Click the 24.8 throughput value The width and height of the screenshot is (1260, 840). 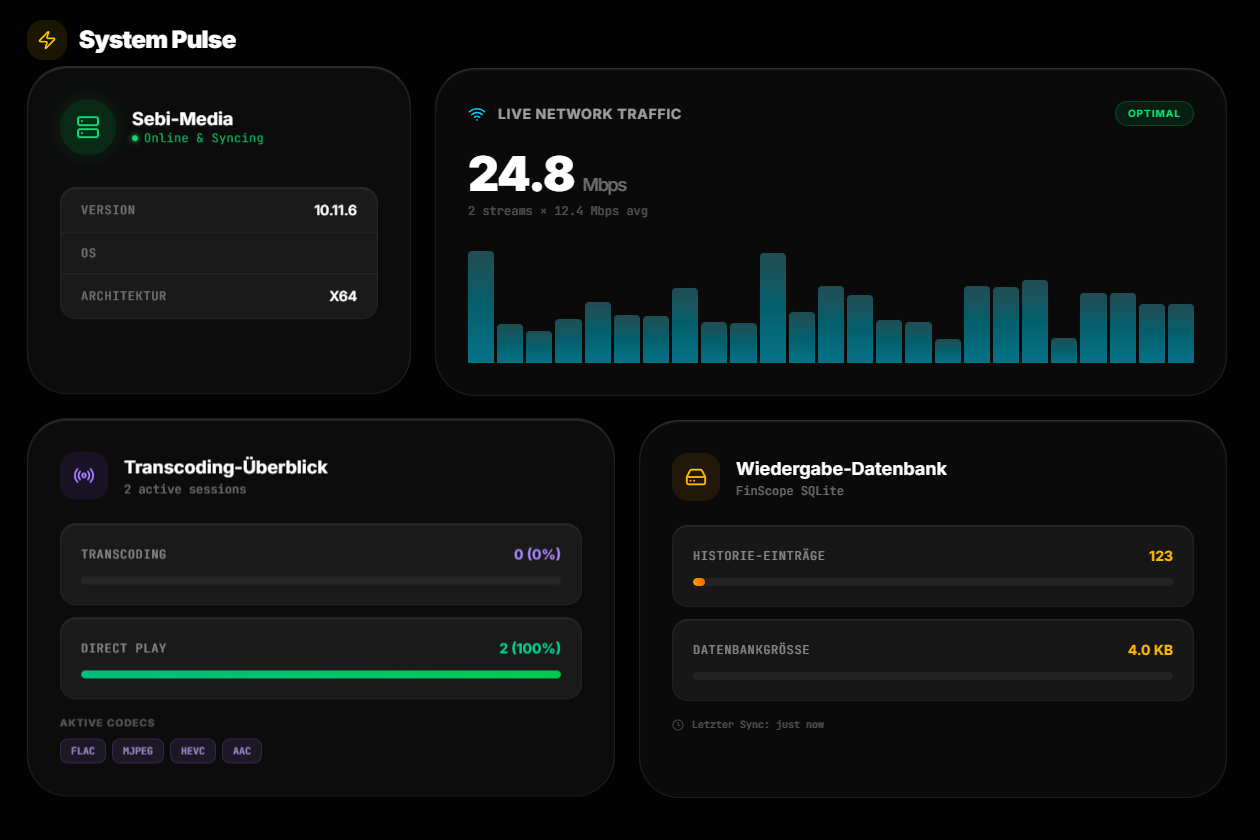(x=521, y=173)
